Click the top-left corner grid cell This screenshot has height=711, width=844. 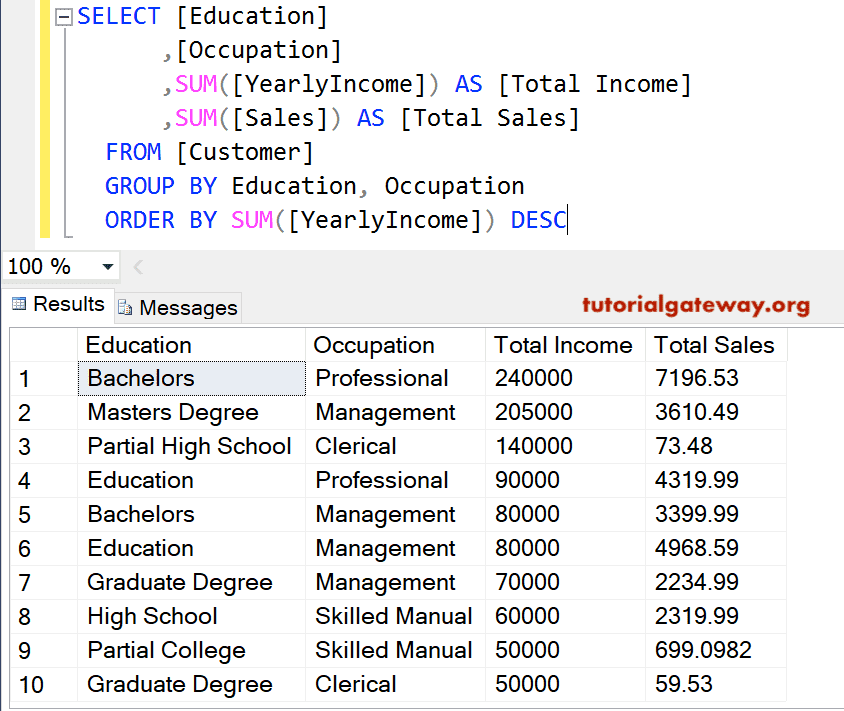click(x=42, y=345)
